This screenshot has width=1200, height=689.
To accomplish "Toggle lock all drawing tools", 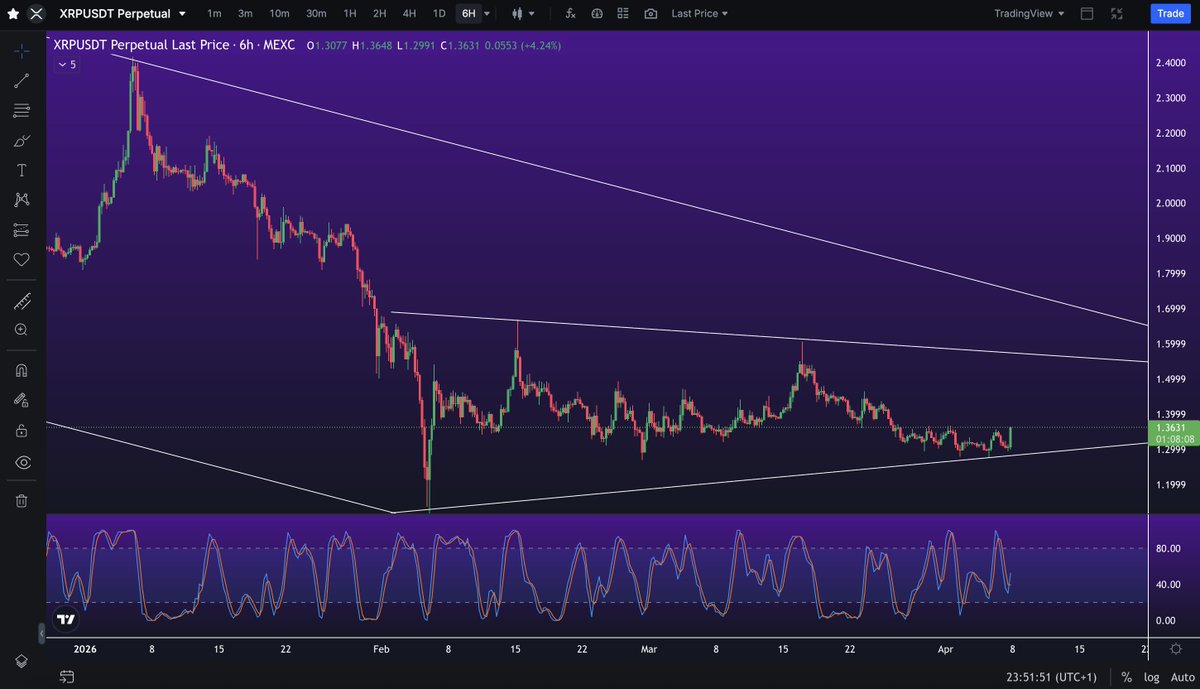I will [x=21, y=431].
